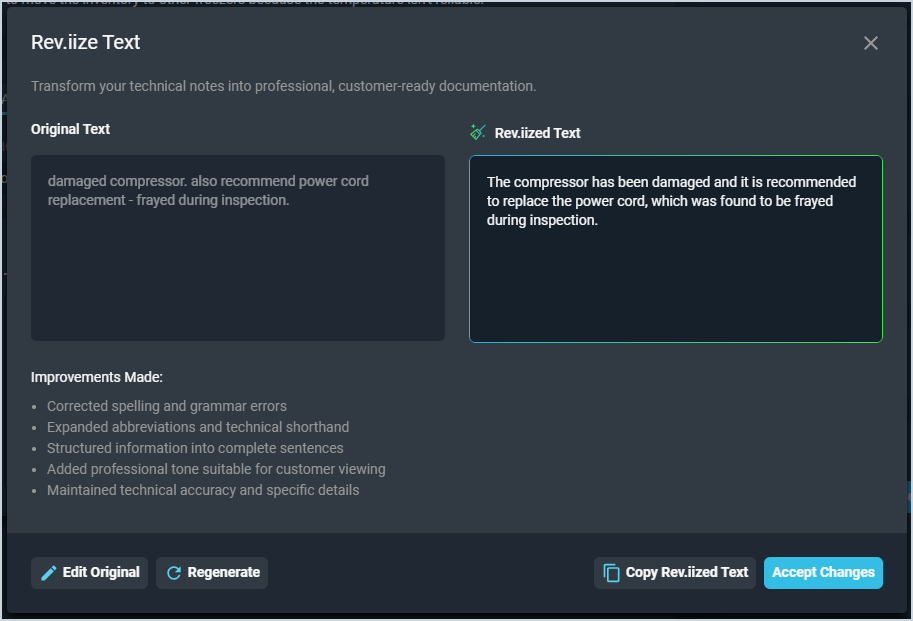913x621 pixels.
Task: Select the Added professional tone bullet
Action: pyautogui.click(x=216, y=469)
